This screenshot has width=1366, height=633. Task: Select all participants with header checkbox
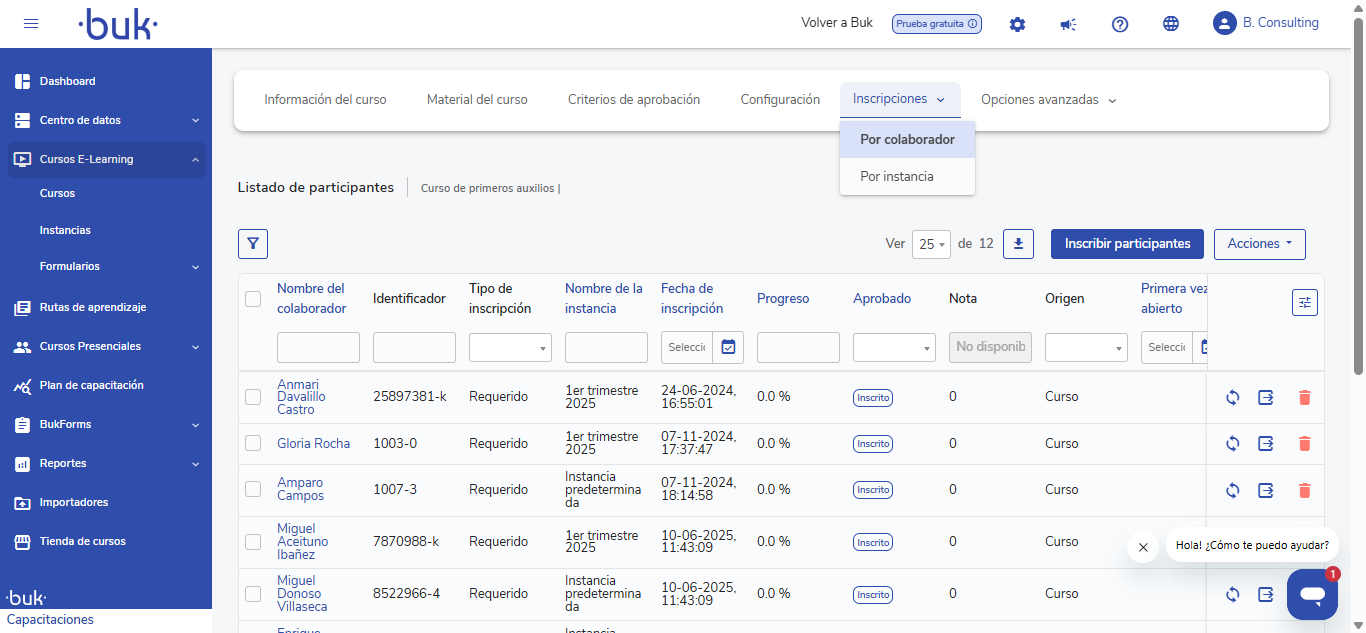point(253,298)
